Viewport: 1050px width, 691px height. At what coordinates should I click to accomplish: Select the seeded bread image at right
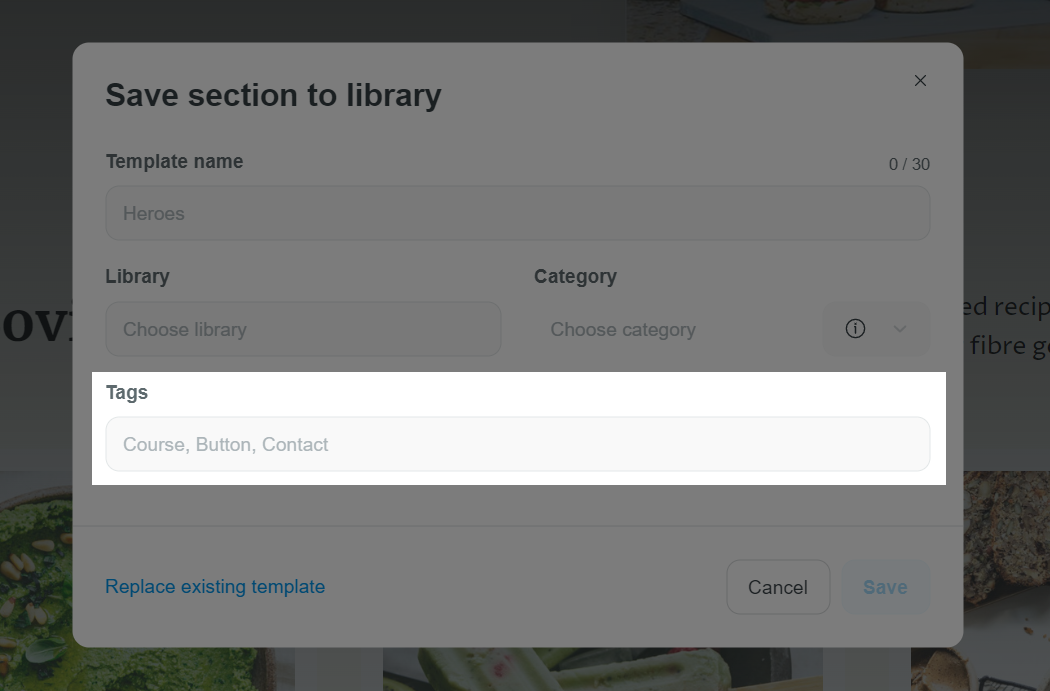1006,581
